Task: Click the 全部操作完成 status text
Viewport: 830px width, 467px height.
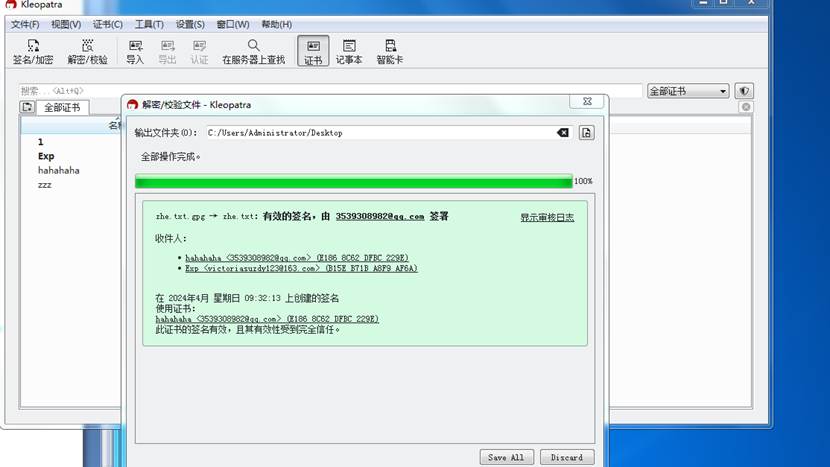Action: tap(170, 157)
